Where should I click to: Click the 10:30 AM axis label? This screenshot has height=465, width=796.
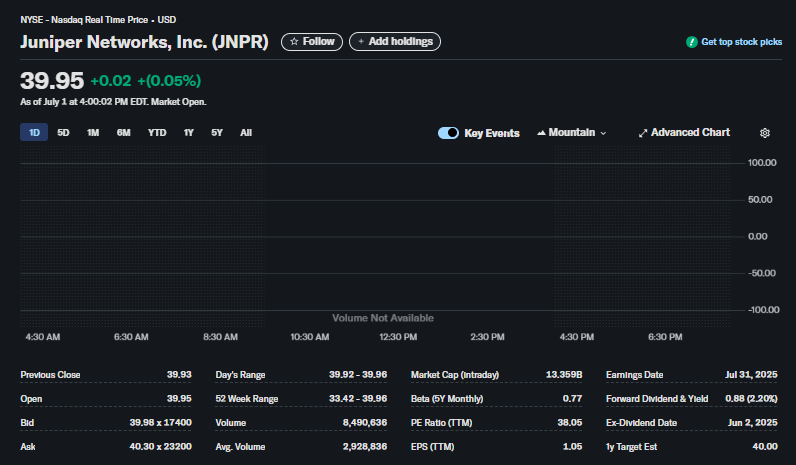coord(310,337)
